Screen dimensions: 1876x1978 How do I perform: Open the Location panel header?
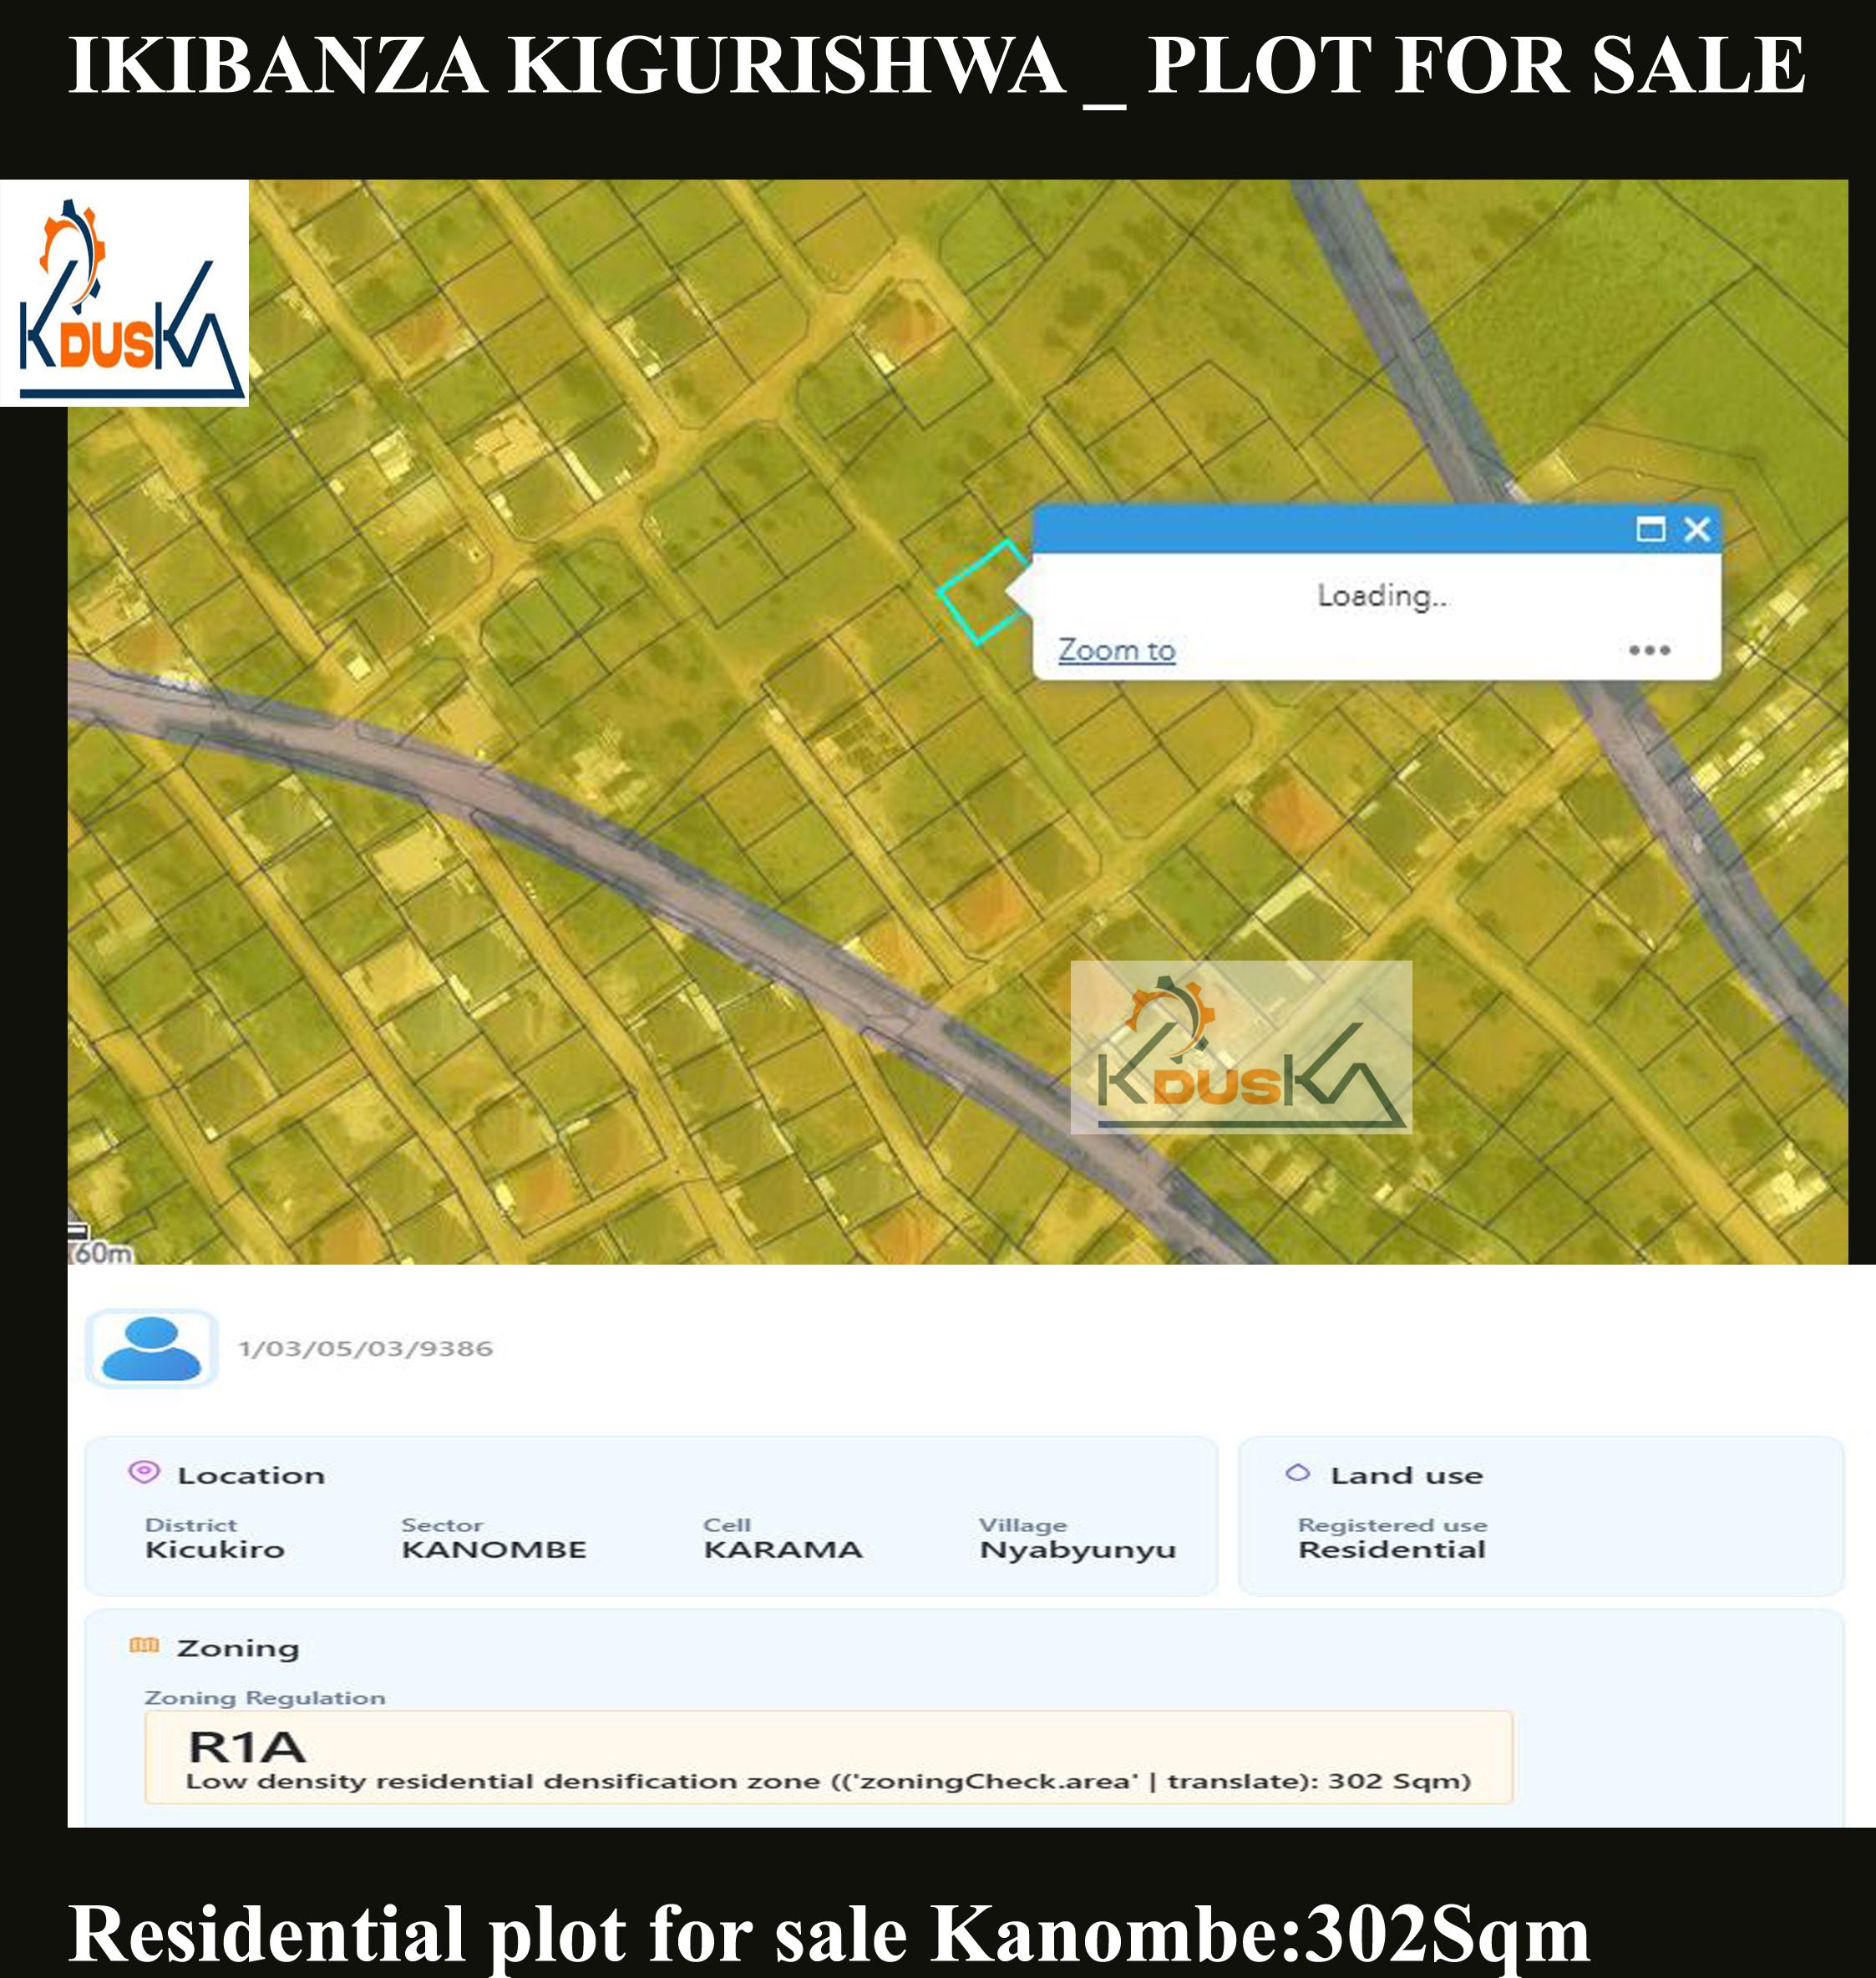251,1475
